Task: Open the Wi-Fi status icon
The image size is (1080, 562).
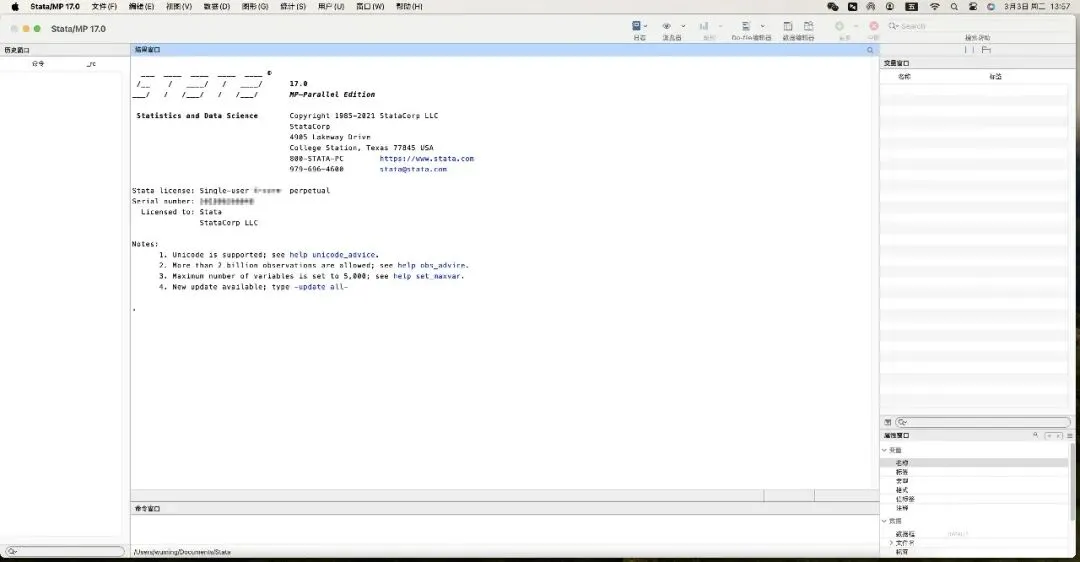Action: 935,6
